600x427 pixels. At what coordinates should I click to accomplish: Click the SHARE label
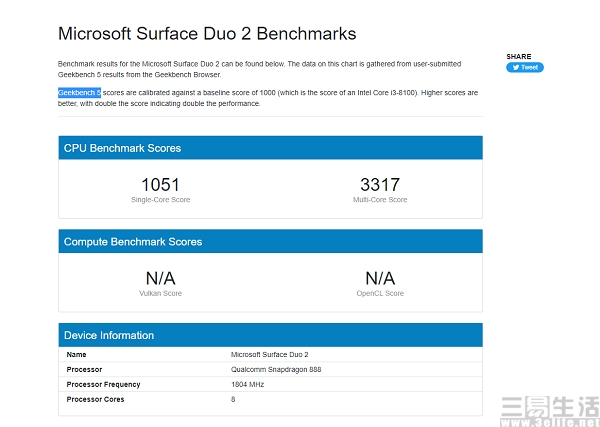point(518,57)
